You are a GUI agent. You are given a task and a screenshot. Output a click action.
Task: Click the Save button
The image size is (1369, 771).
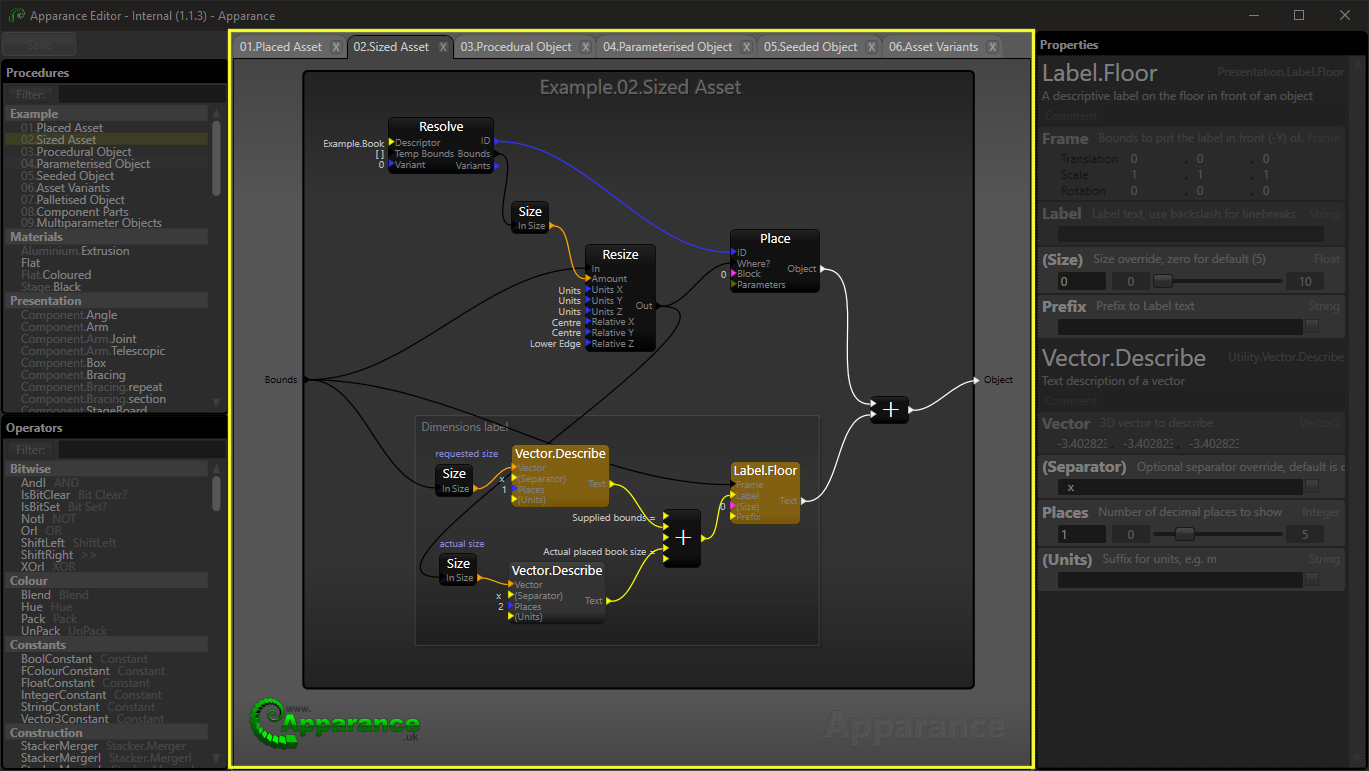coord(39,45)
